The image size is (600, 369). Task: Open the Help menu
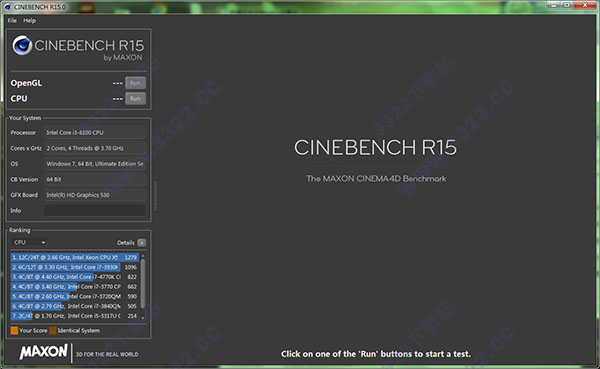coord(29,21)
